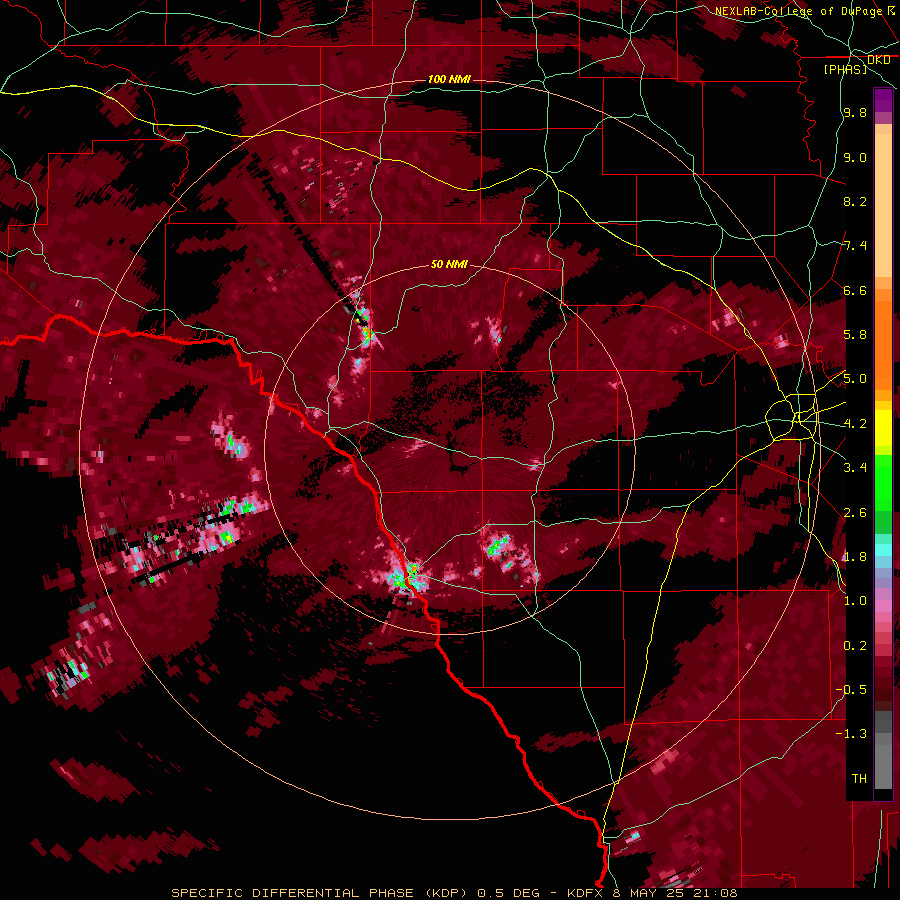Screen dimensions: 900x900
Task: Click the 1.8 value on the color scale
Action: coord(855,557)
